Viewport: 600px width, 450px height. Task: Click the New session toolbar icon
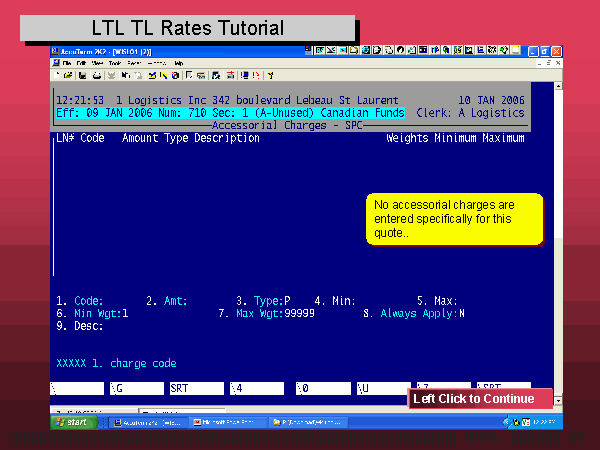(x=57, y=75)
